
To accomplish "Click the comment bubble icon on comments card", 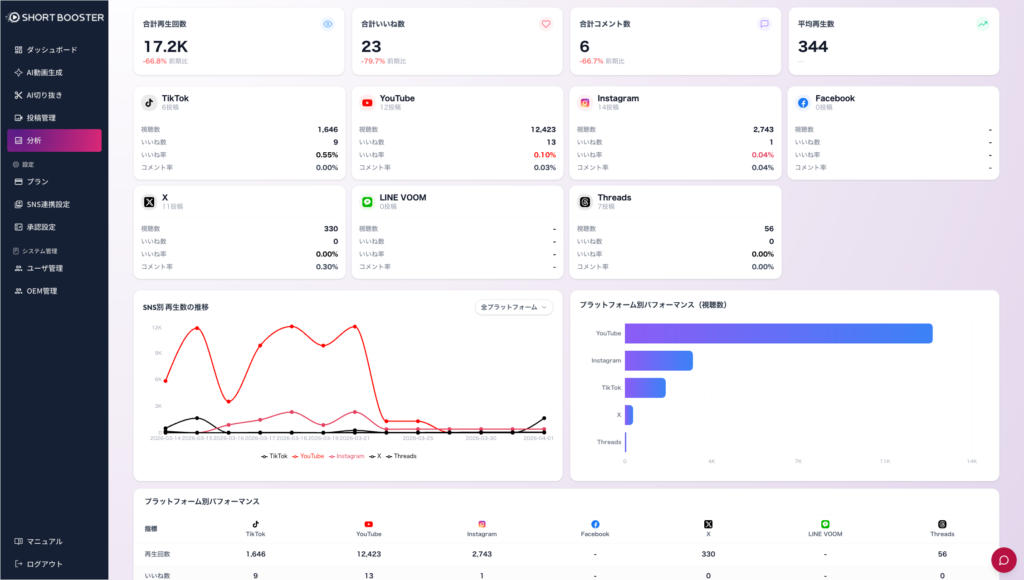I will pyautogui.click(x=764, y=24).
